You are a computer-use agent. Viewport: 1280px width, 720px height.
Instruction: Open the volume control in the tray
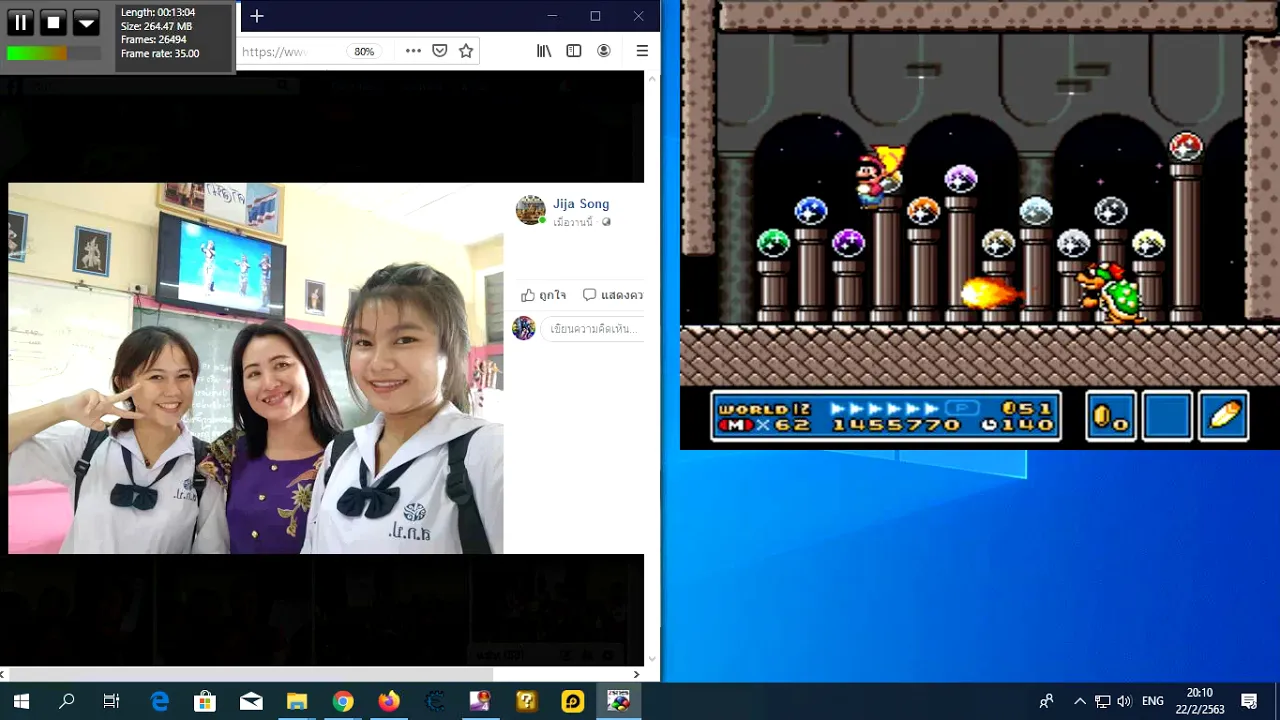click(x=1124, y=701)
